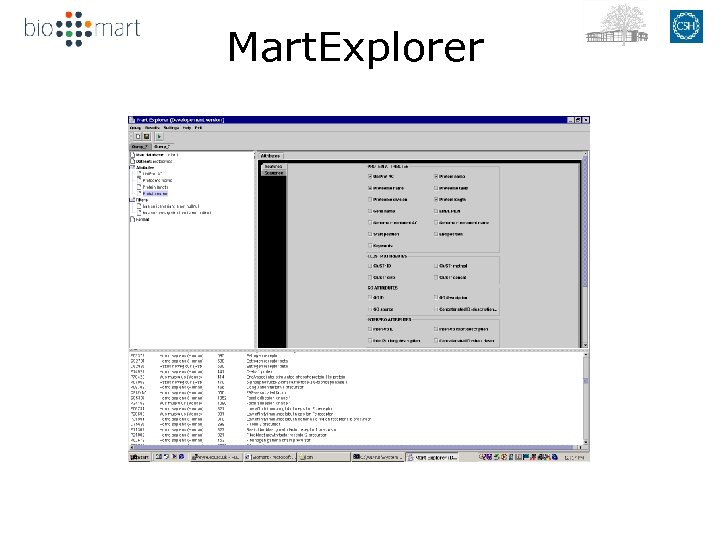Collapse the Attributes folder in the tree
Screen dimensions: 720x540
tap(131, 168)
